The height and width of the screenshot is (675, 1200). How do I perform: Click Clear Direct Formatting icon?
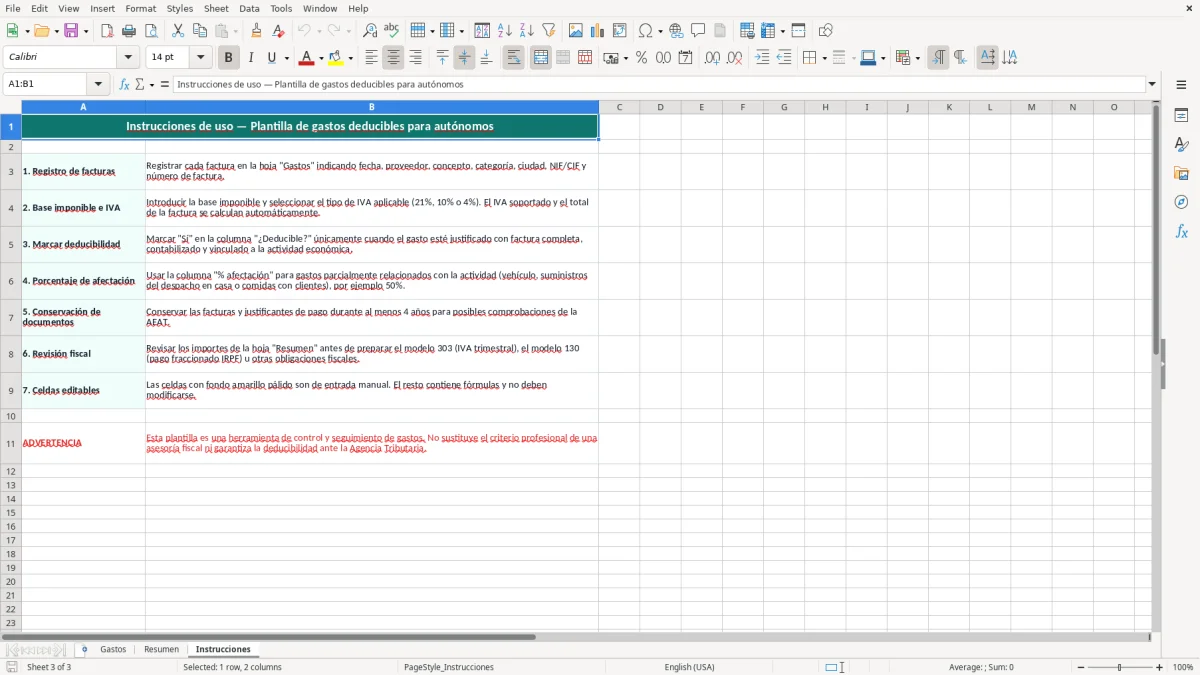pos(279,31)
